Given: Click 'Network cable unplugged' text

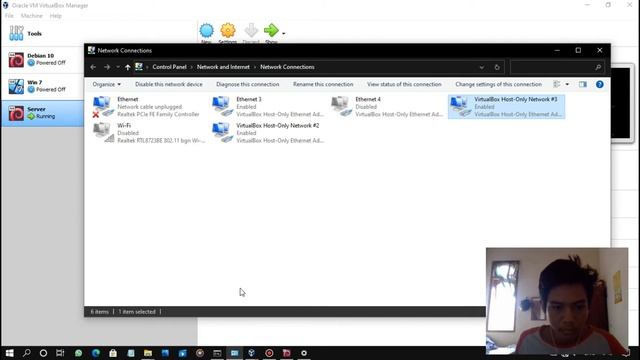Looking at the screenshot, I should click(x=149, y=107).
